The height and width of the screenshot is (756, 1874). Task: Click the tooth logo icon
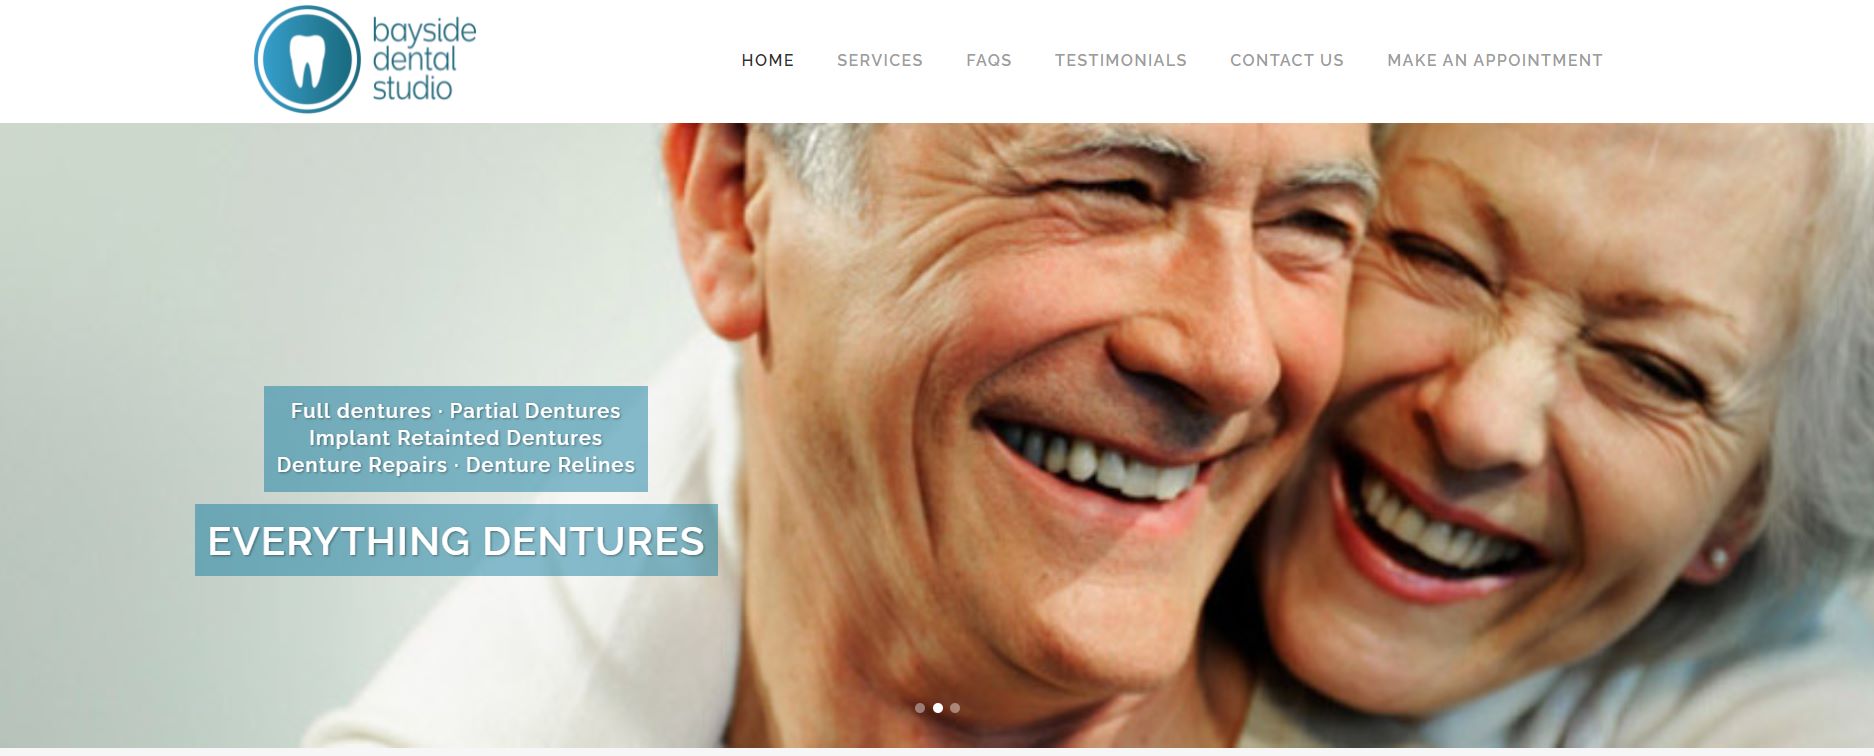click(307, 59)
